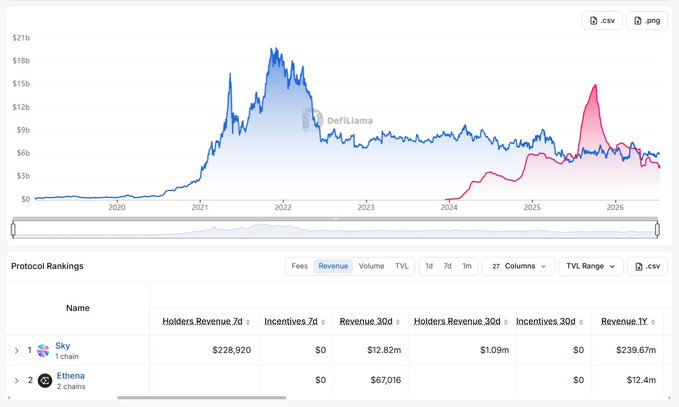Screen dimensions: 679x407
Task: Sort by Incentives 30d column
Action: (x=546, y=321)
